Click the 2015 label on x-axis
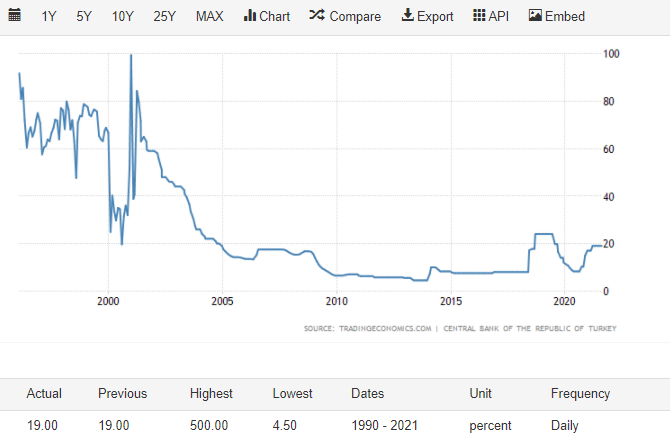The height and width of the screenshot is (441, 670). tap(451, 302)
